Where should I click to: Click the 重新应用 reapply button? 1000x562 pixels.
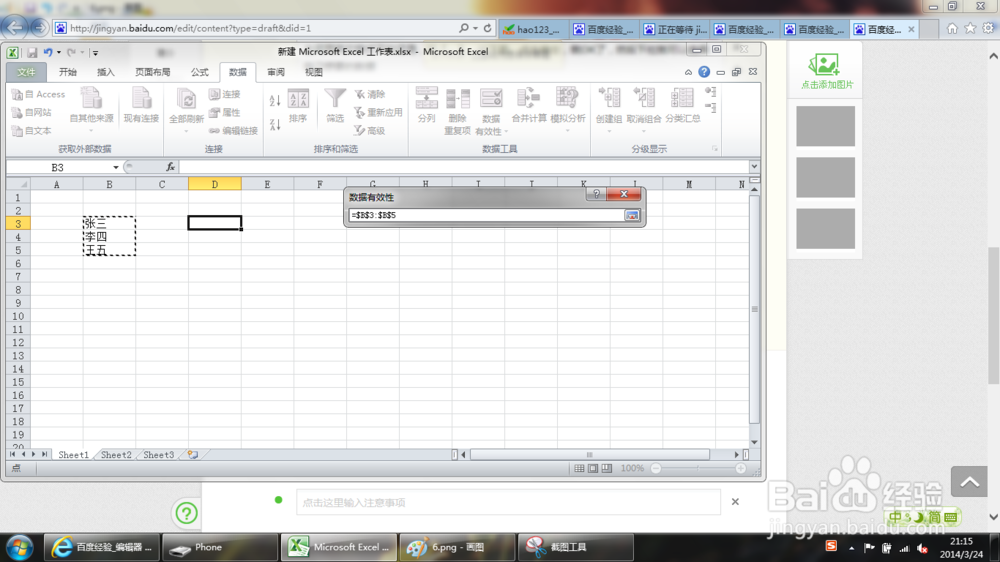pyautogui.click(x=378, y=112)
